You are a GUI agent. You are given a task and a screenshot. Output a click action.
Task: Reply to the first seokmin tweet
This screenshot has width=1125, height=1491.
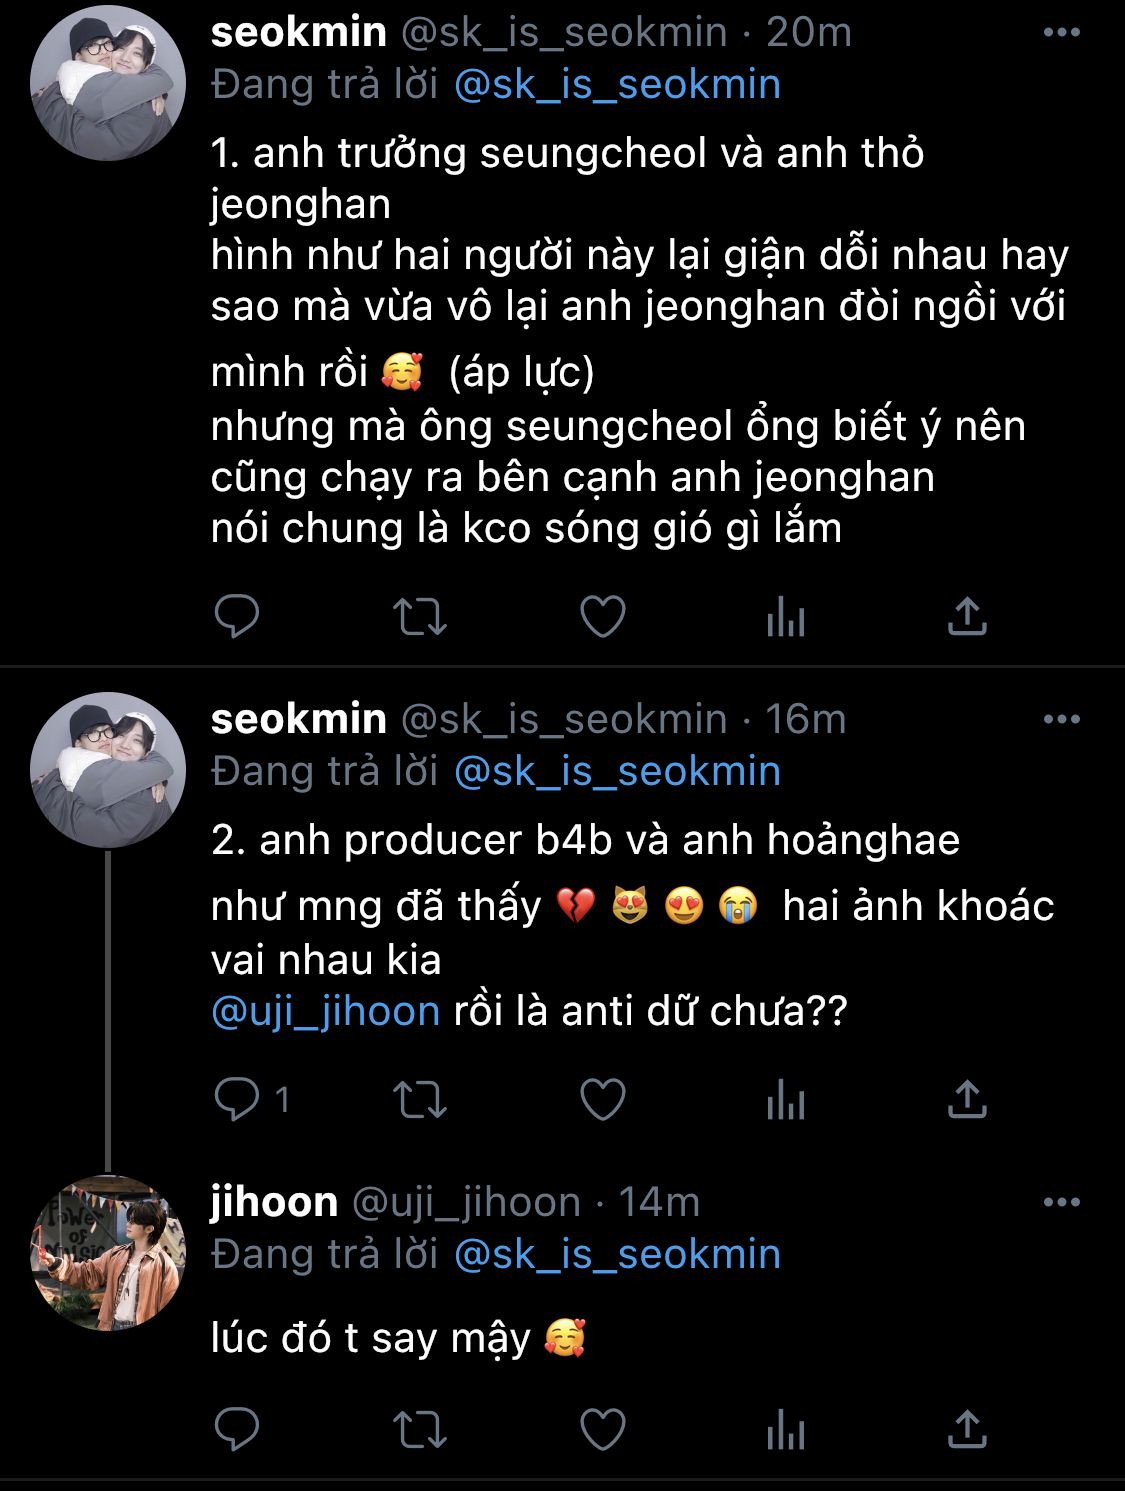point(237,617)
